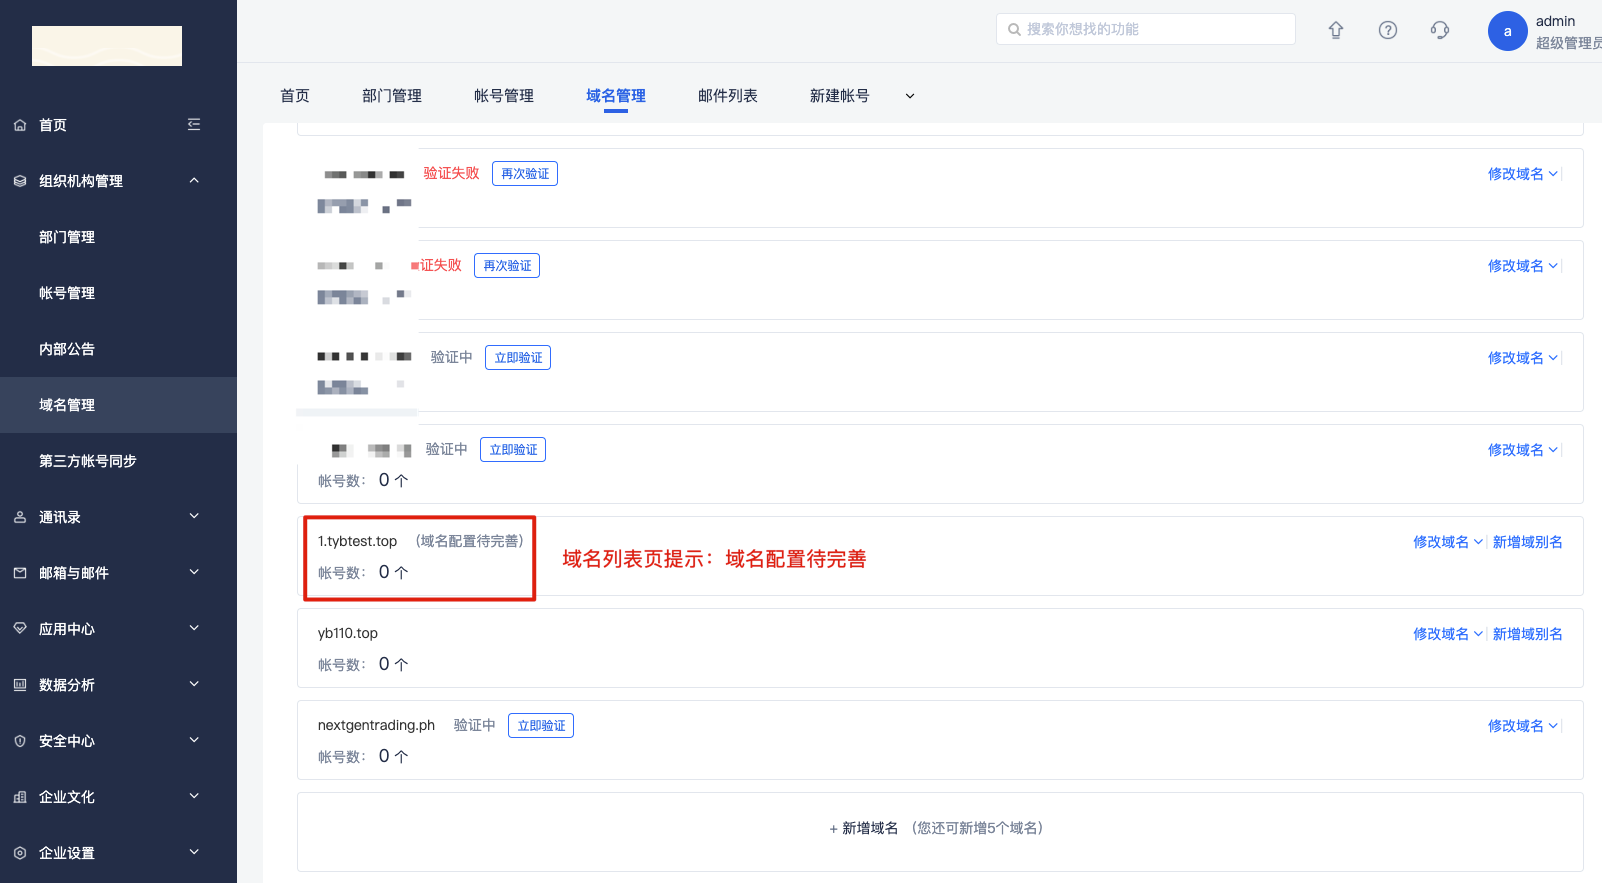Click 新增域别名 for 1.tybtest.top

point(1527,542)
